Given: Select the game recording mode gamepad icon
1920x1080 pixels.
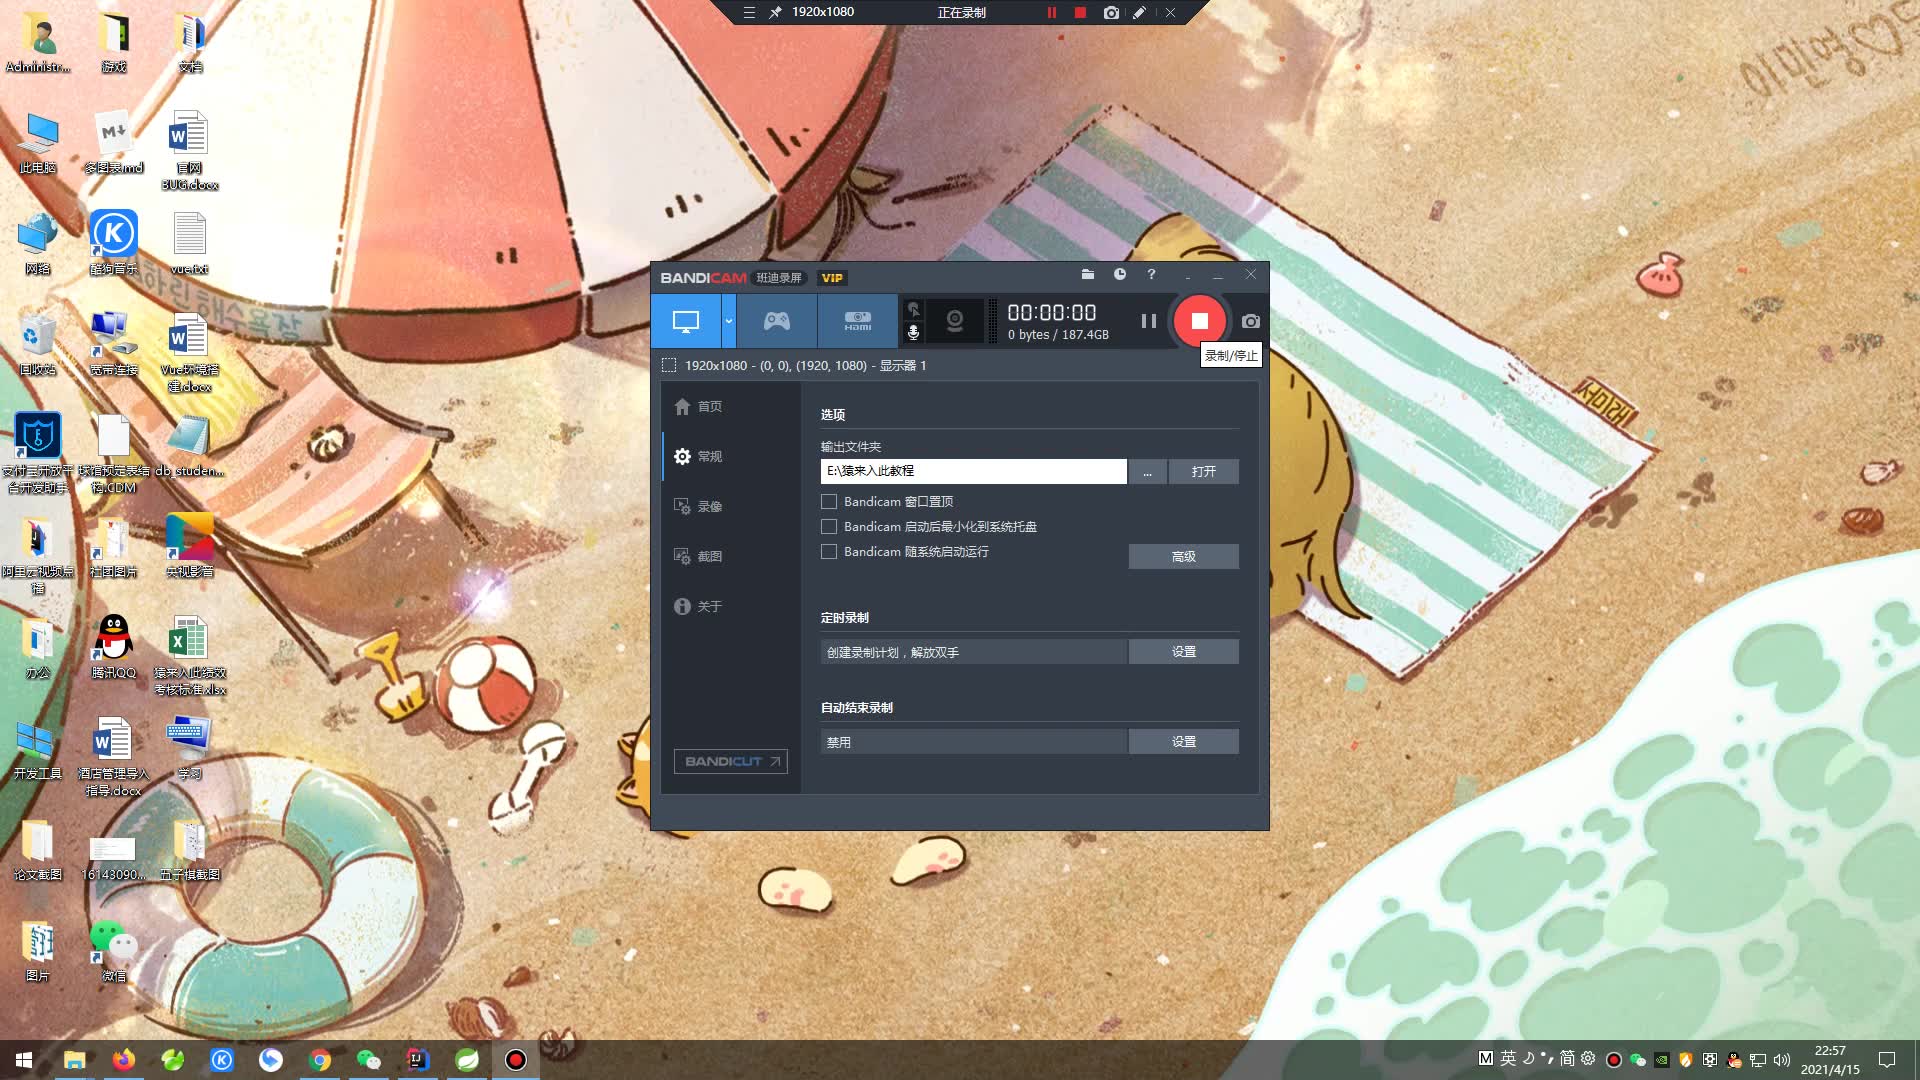Looking at the screenshot, I should click(777, 321).
